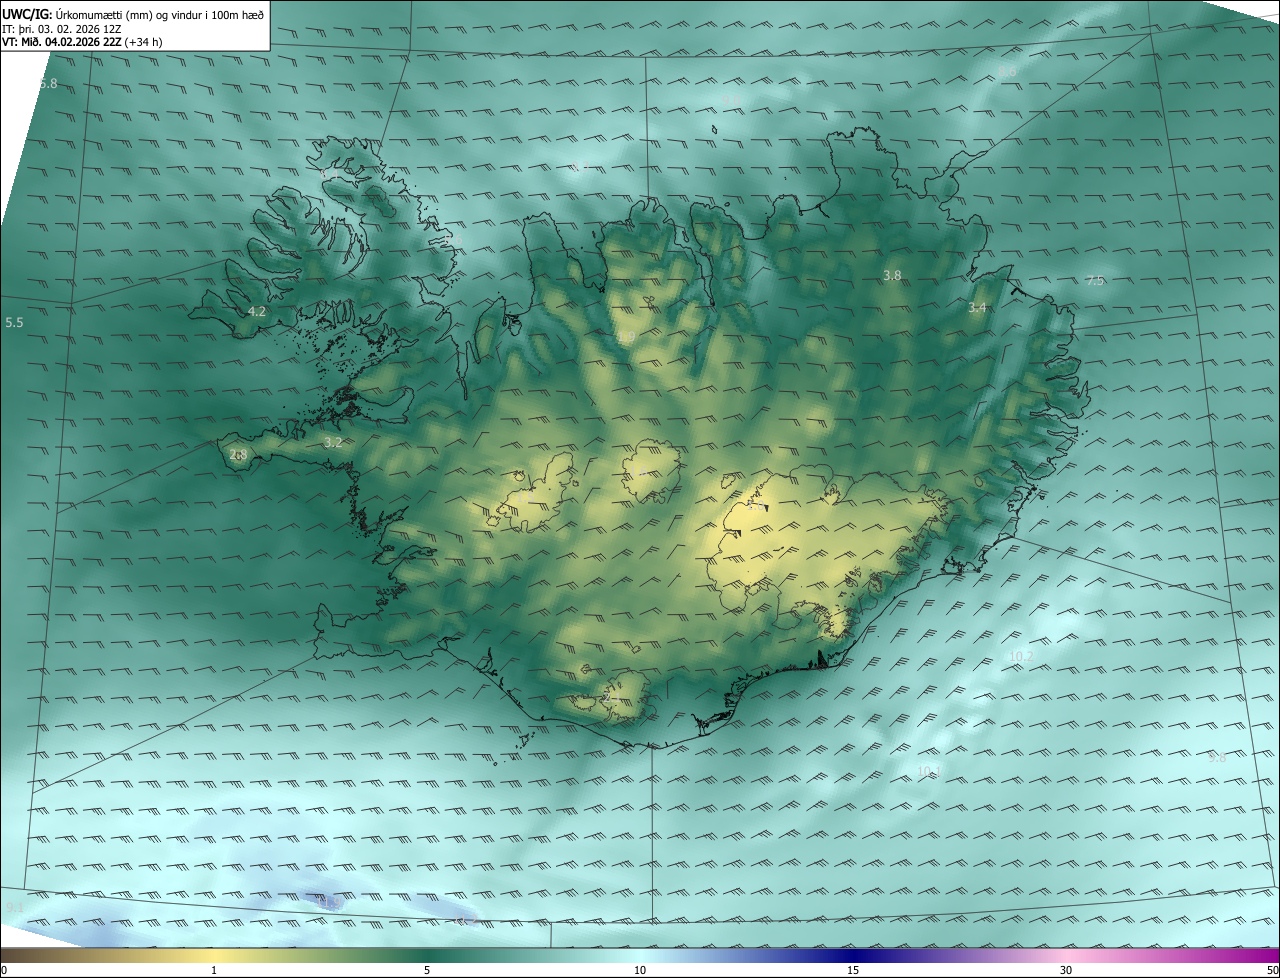Select the 3.8 value label in the northeast
The image size is (1280, 978).
[892, 275]
